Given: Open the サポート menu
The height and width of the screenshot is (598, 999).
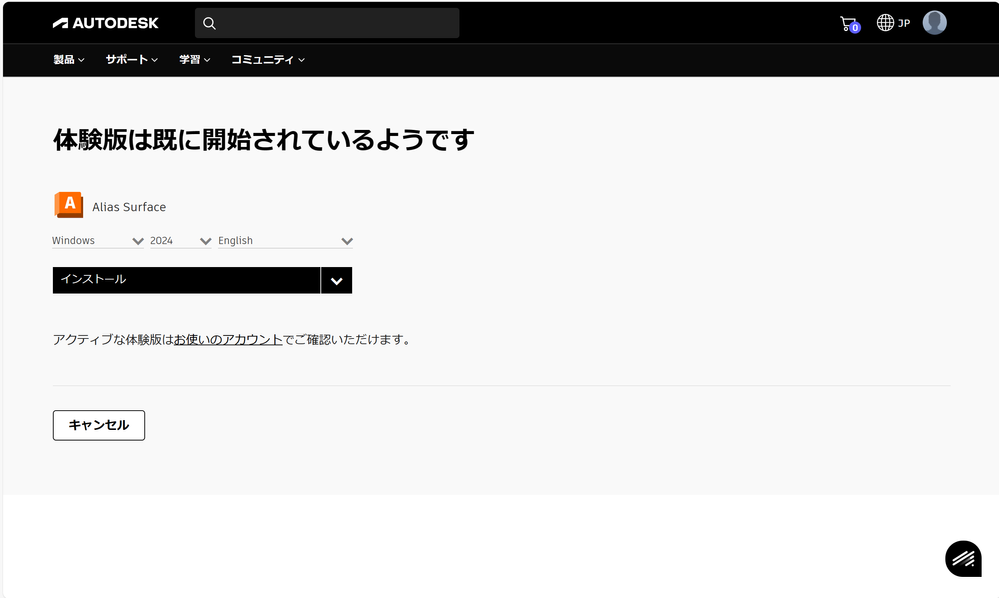Looking at the screenshot, I should 131,60.
